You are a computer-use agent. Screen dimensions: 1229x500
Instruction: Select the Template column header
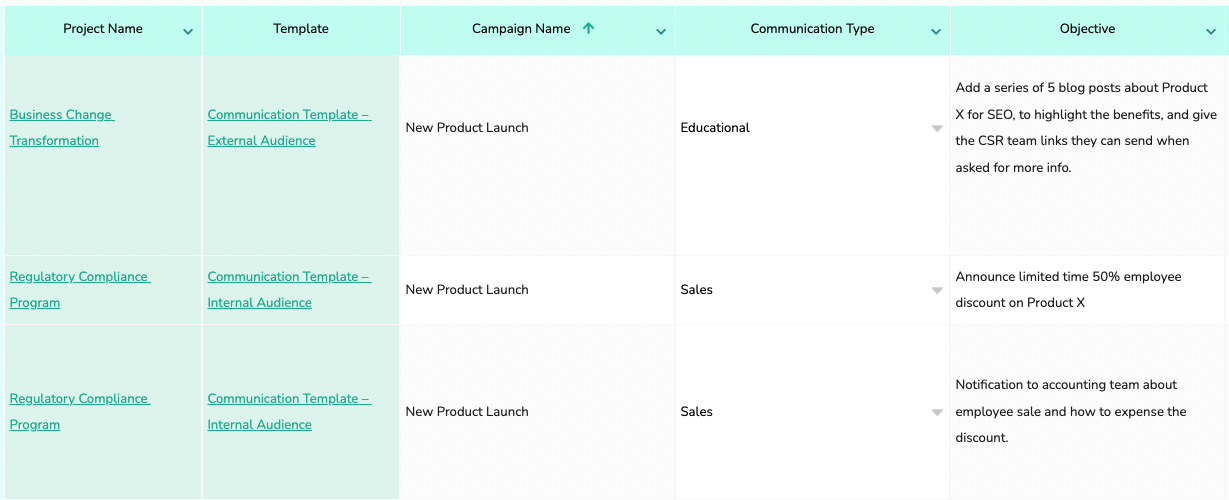click(301, 29)
